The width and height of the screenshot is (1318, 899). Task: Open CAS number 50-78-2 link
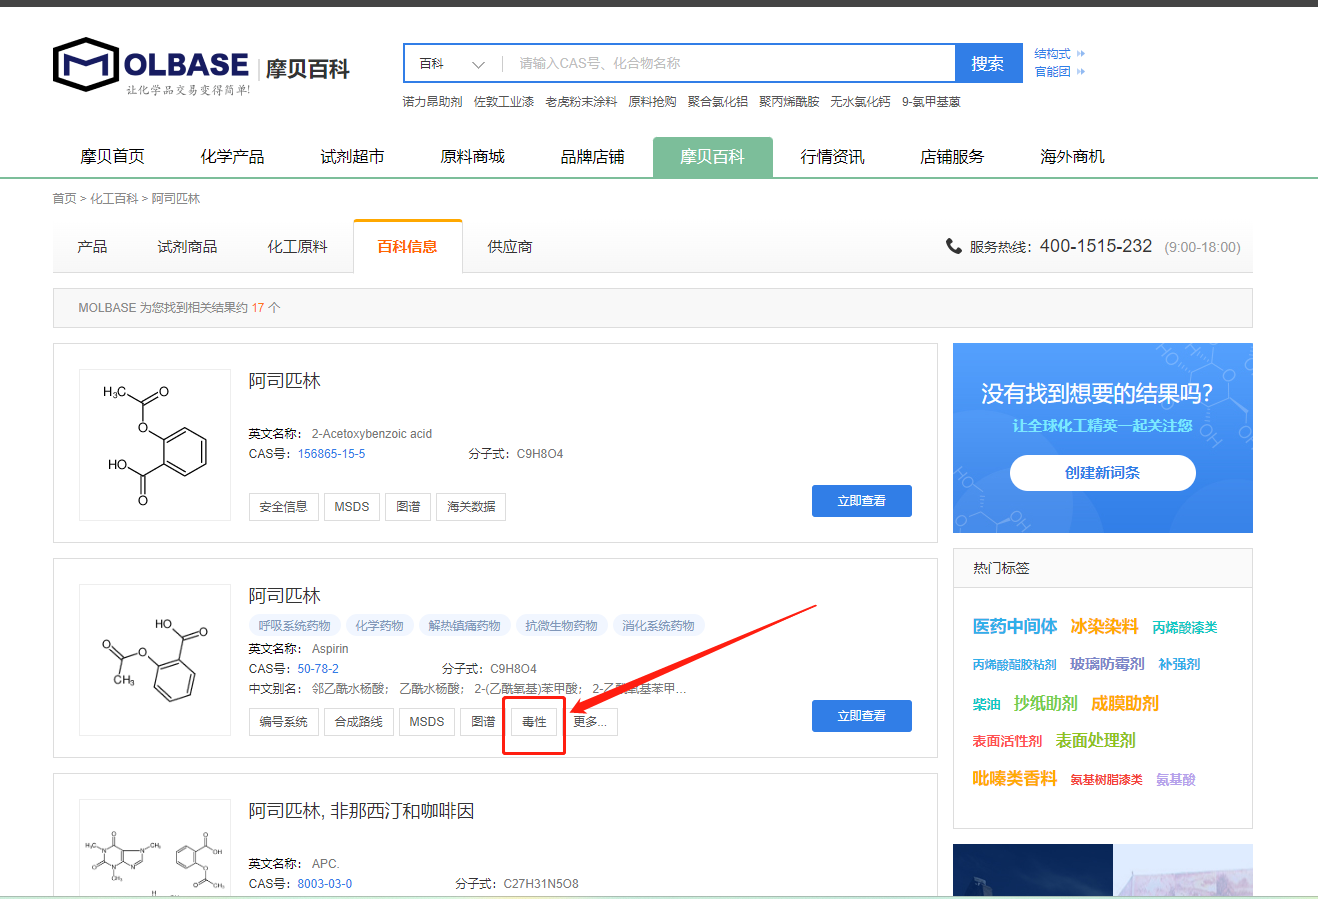[x=318, y=669]
